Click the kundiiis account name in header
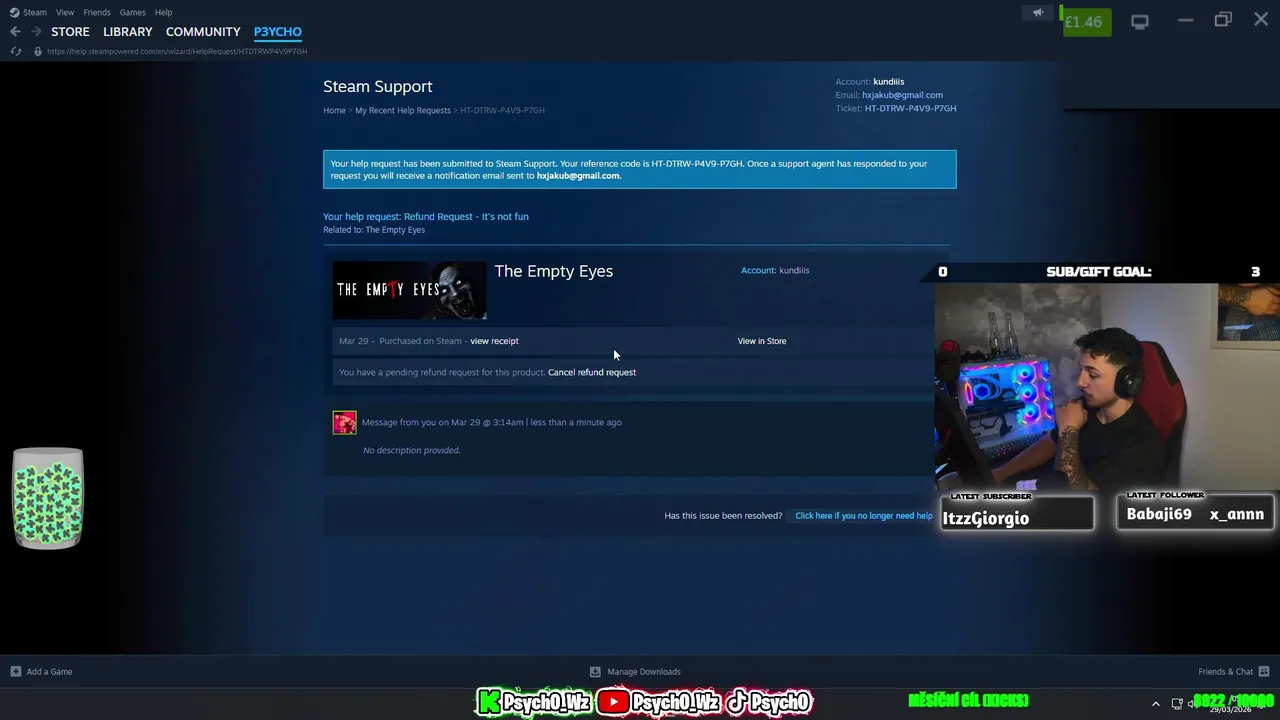 click(888, 82)
